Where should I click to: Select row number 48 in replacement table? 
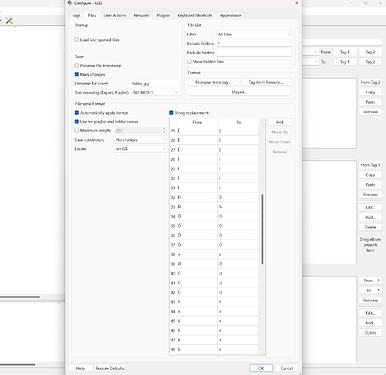(173, 349)
